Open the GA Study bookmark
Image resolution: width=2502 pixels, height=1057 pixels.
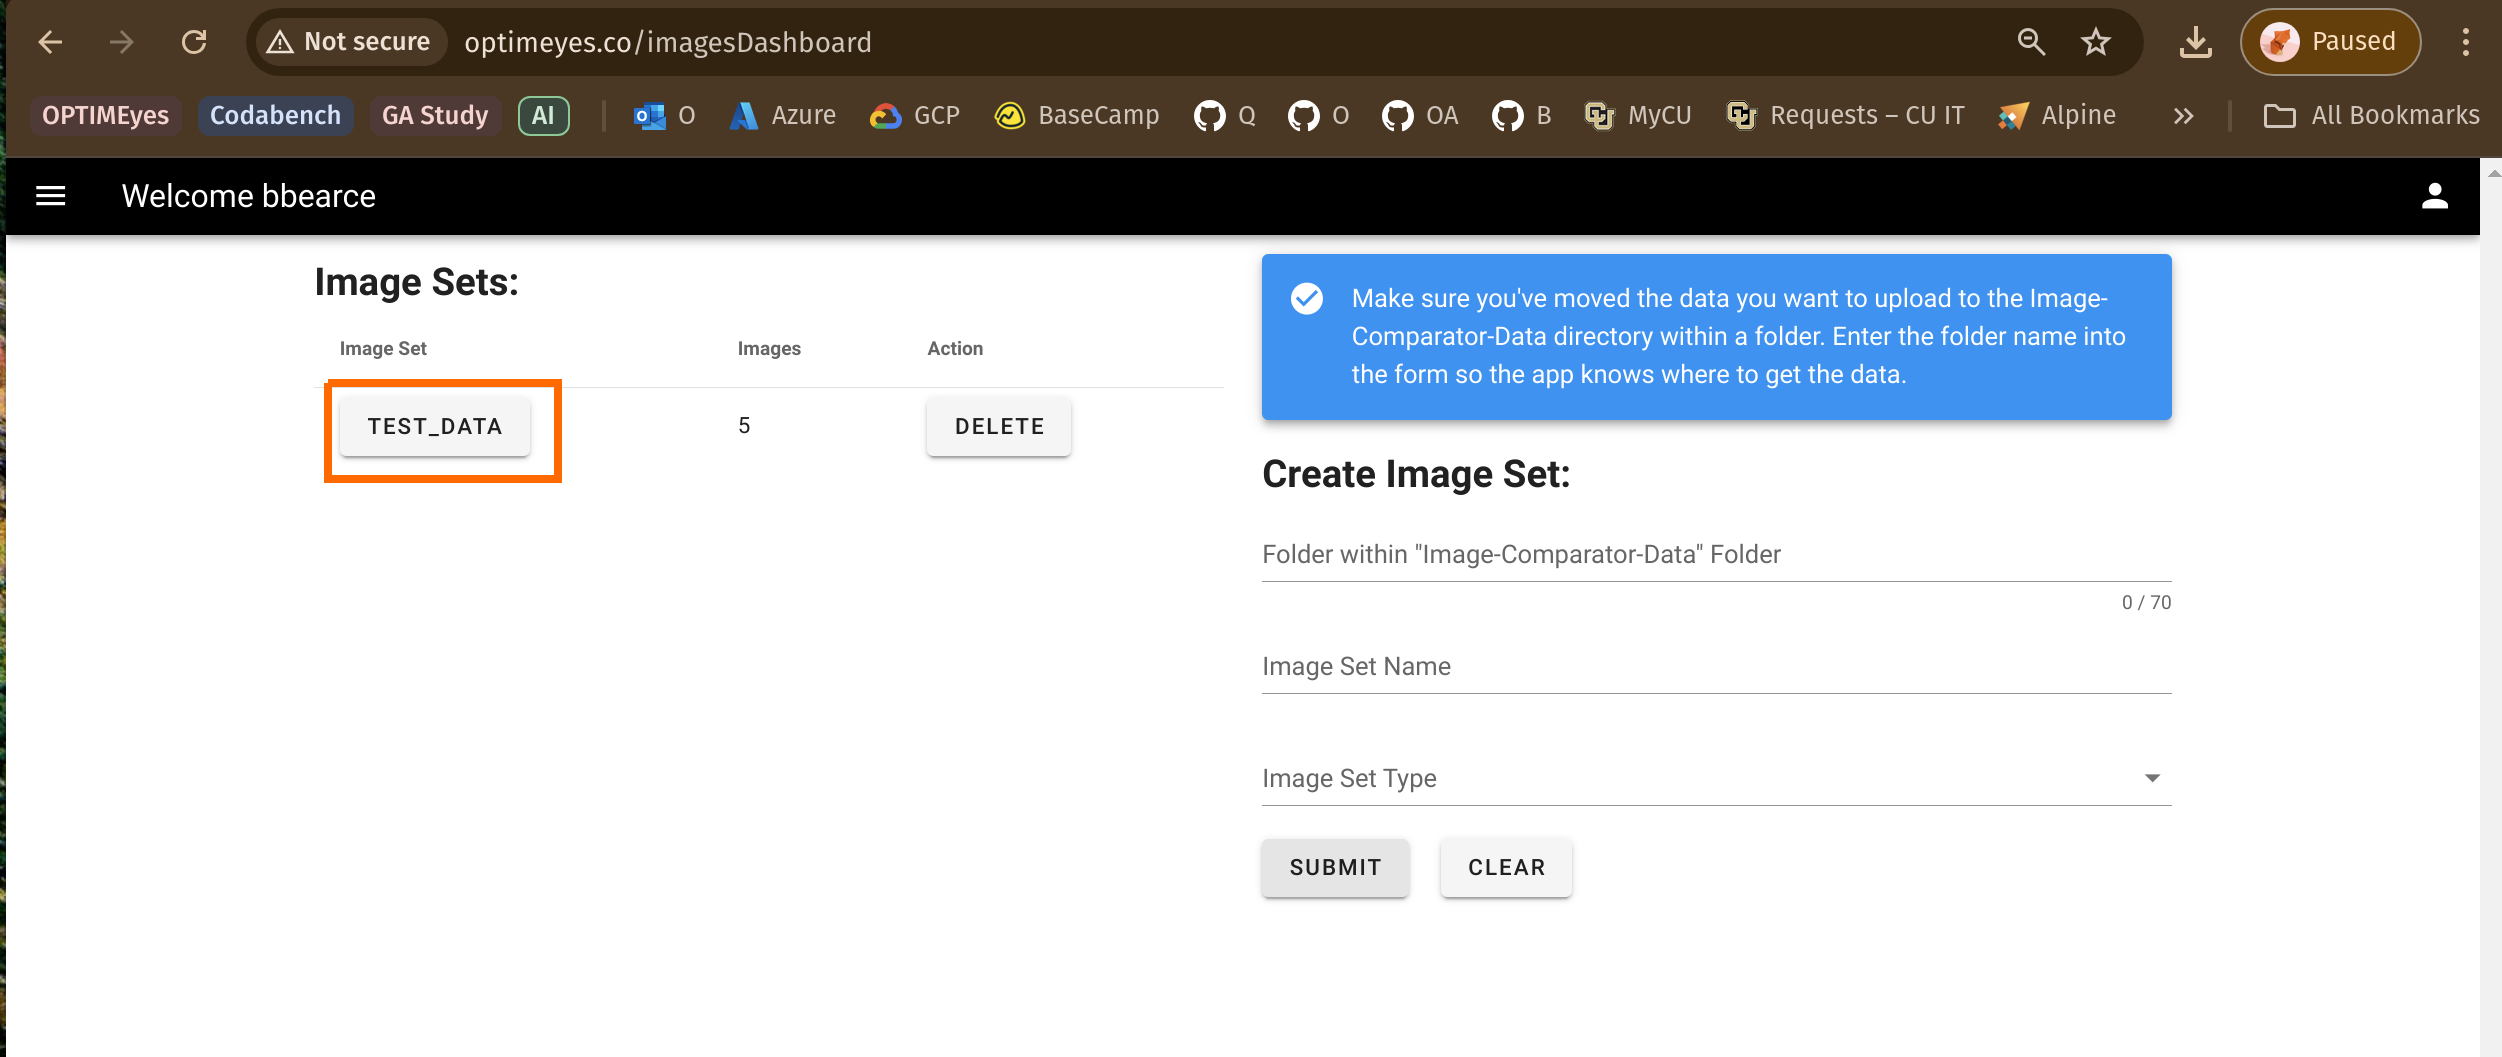pos(435,116)
